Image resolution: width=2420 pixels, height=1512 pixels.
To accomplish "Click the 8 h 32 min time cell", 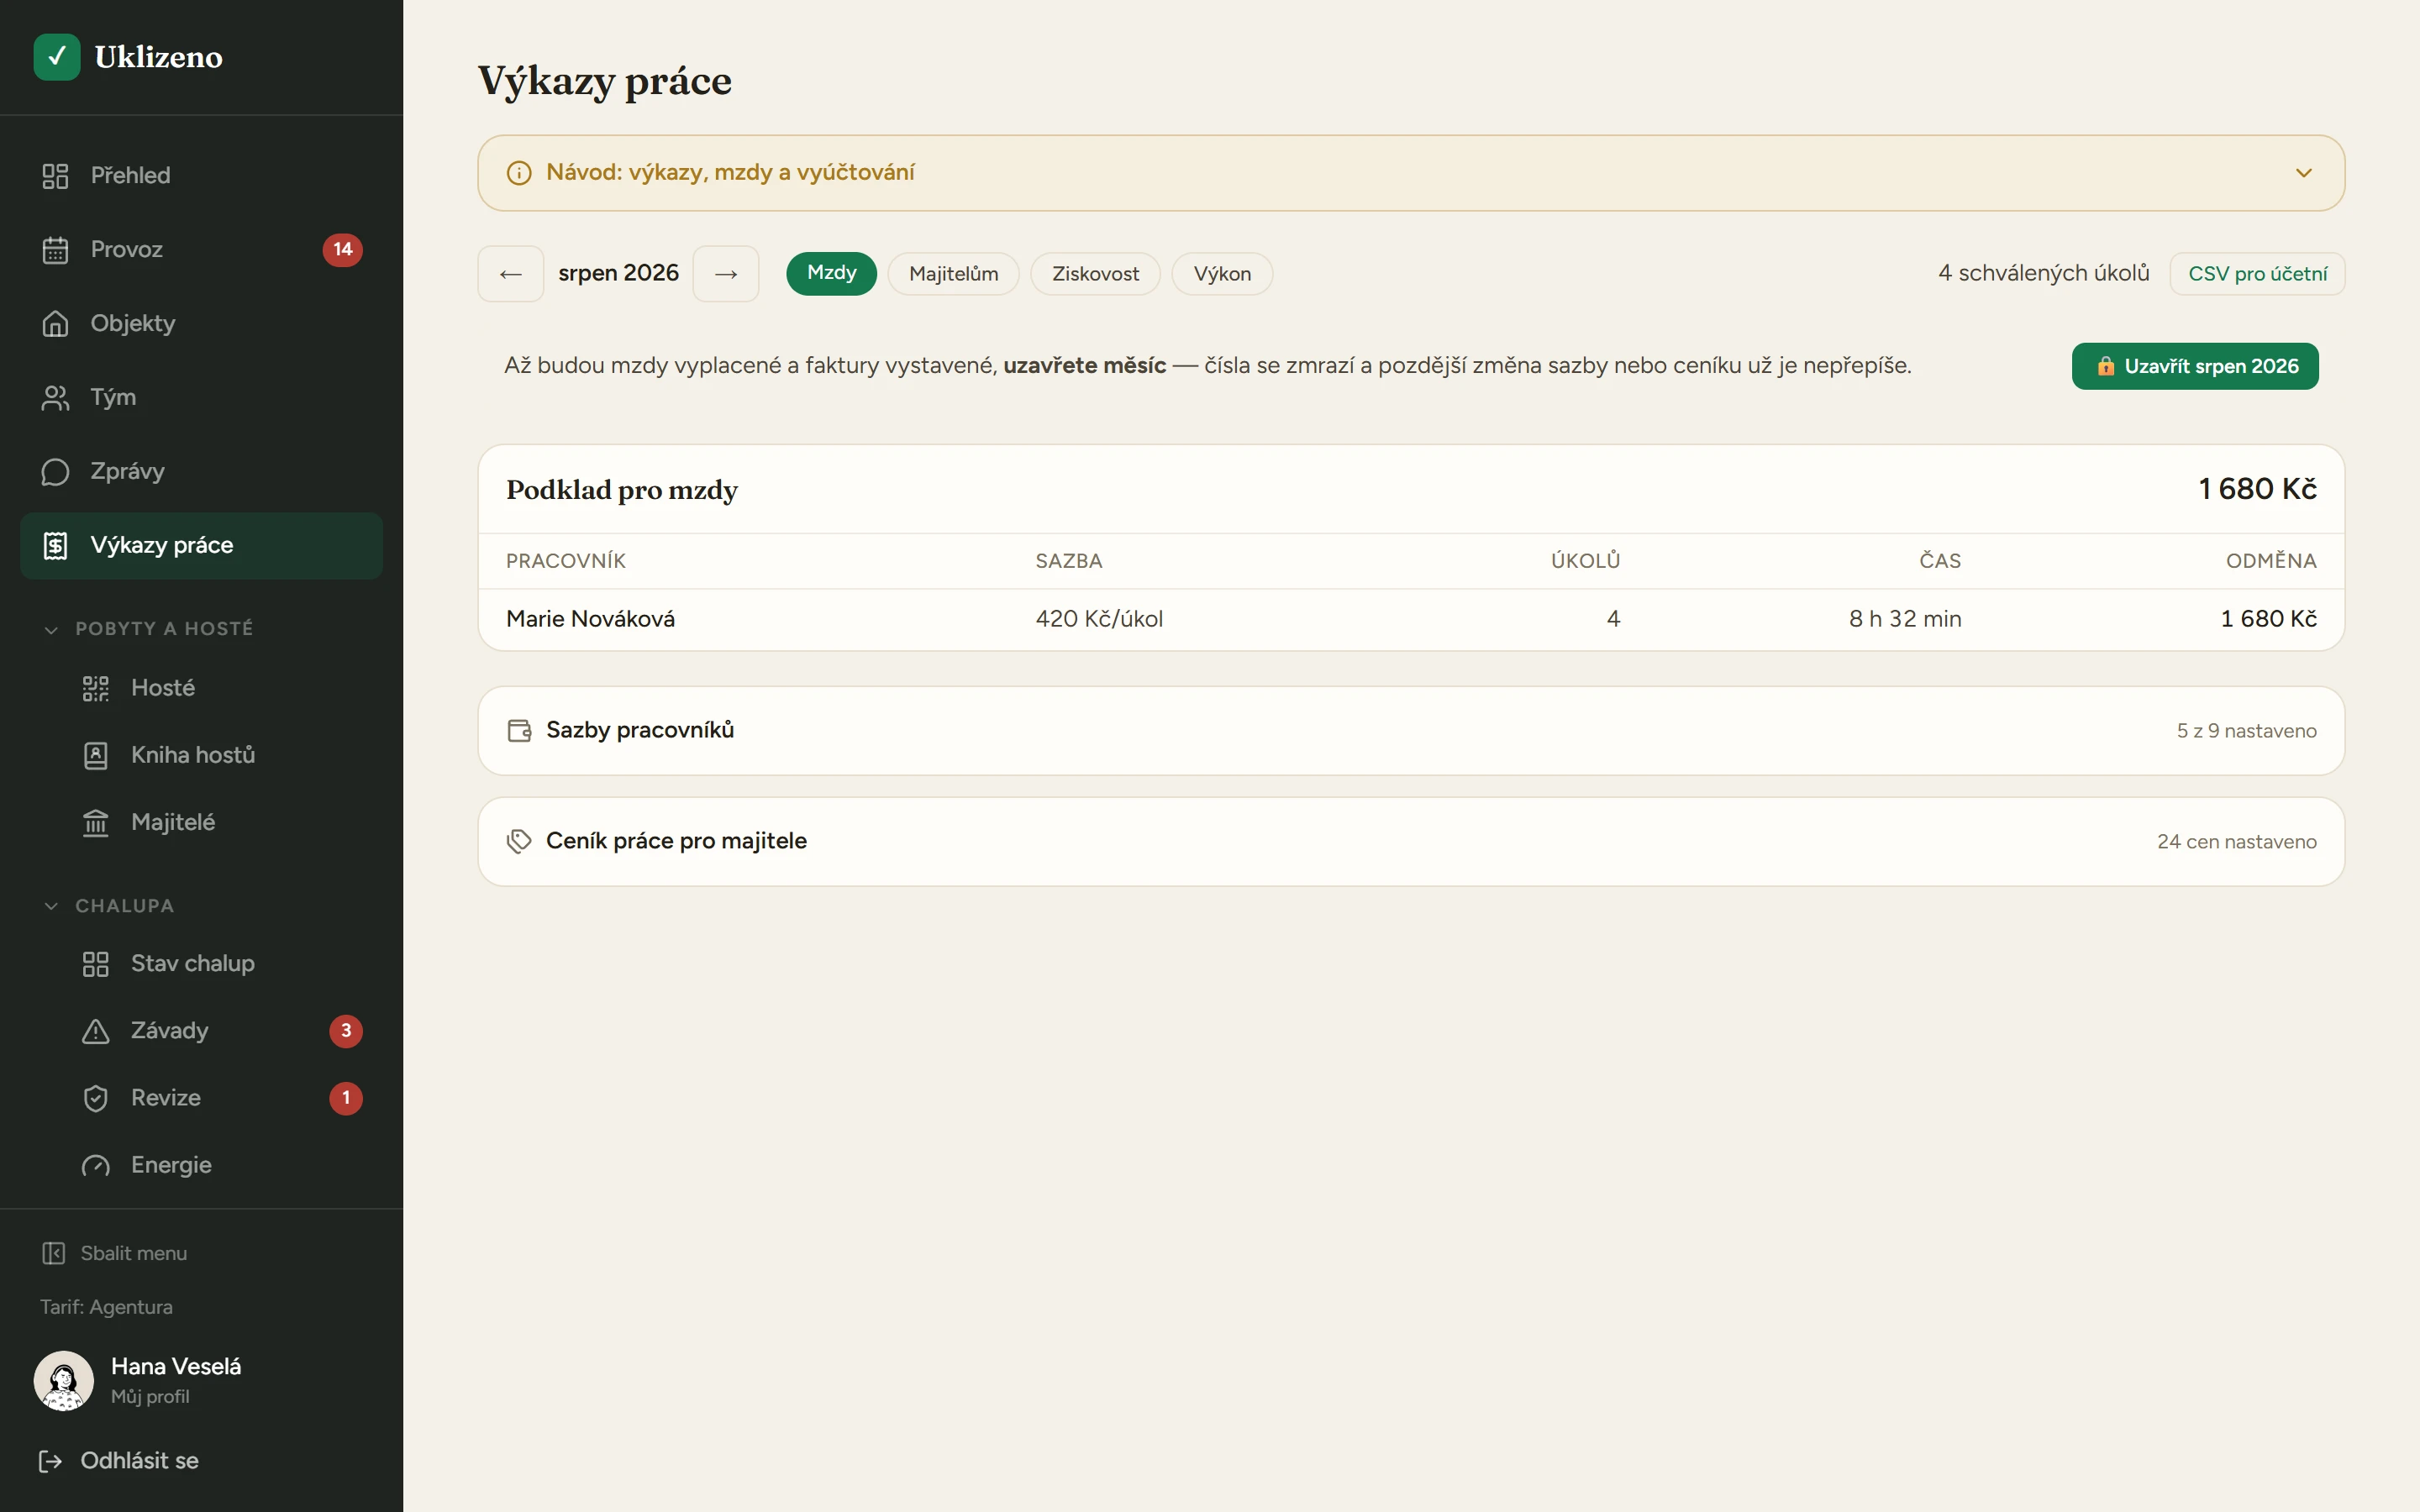I will [x=1905, y=619].
